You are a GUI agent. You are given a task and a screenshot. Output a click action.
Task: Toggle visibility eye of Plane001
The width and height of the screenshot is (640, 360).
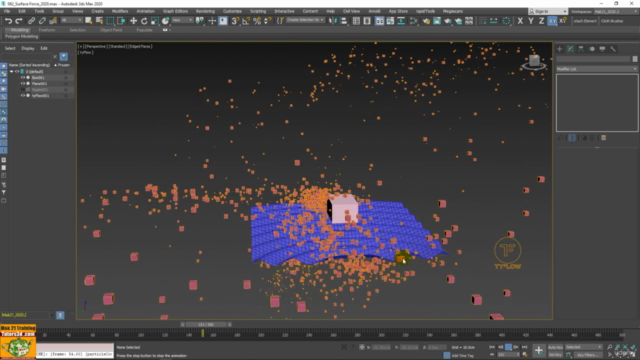tap(23, 84)
